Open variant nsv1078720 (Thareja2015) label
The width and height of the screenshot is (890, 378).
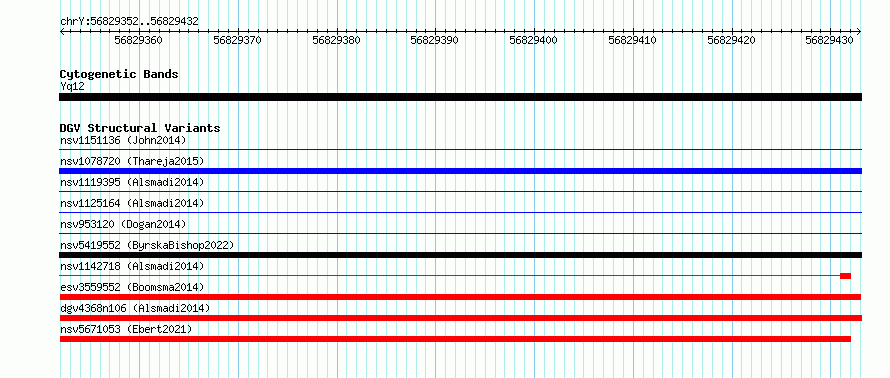coord(132,161)
